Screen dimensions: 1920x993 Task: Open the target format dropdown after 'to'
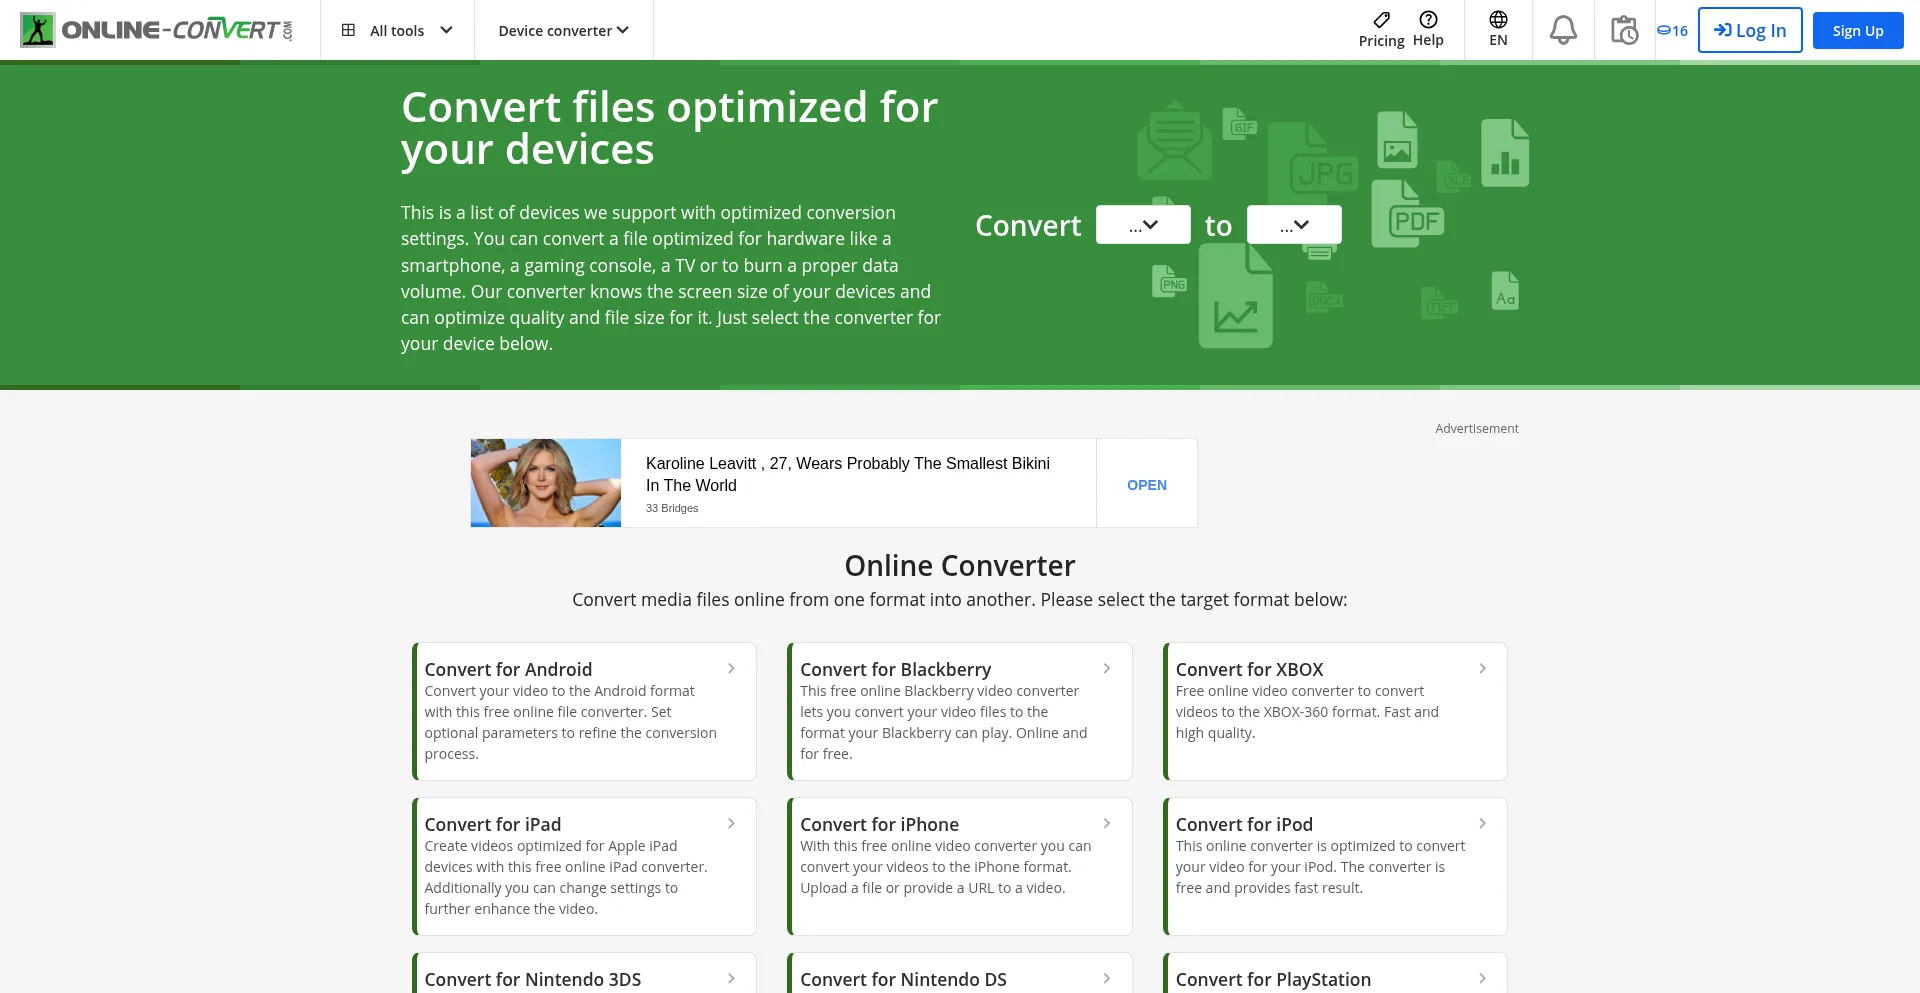coord(1294,225)
